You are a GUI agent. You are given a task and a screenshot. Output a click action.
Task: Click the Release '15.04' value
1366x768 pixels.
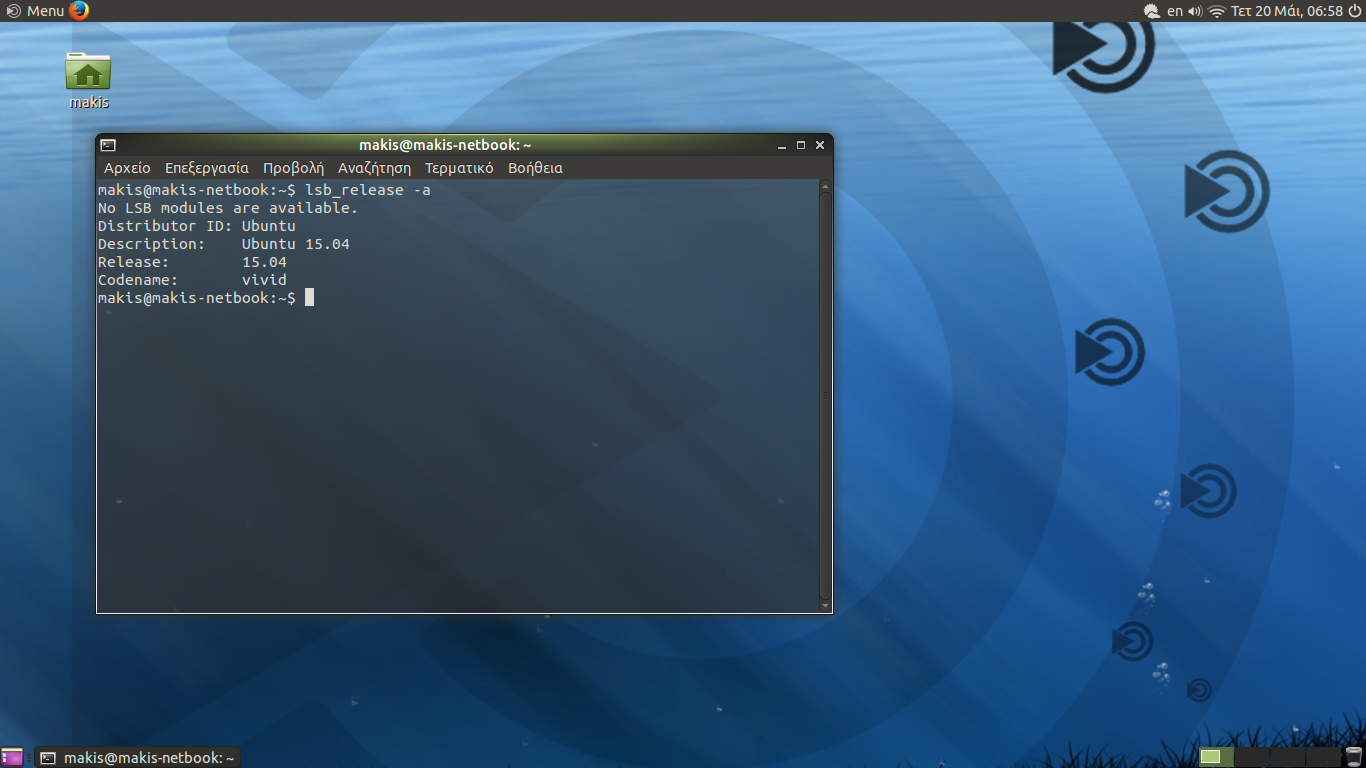pos(264,262)
